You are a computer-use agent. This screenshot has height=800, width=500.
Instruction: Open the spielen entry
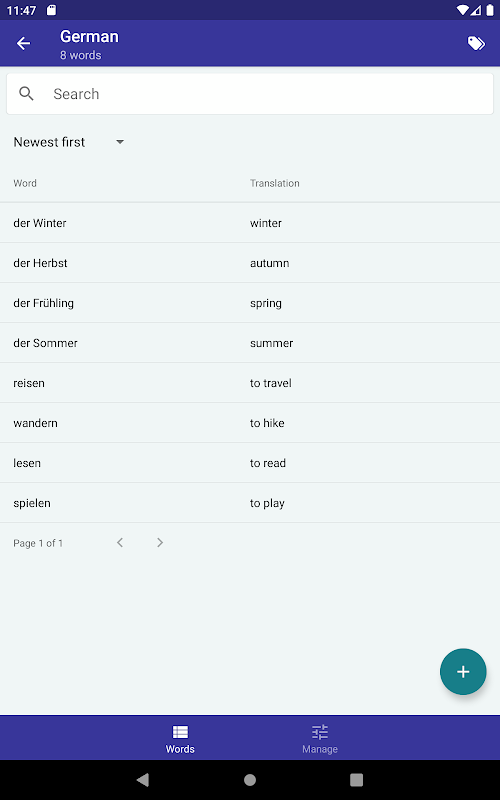250,503
